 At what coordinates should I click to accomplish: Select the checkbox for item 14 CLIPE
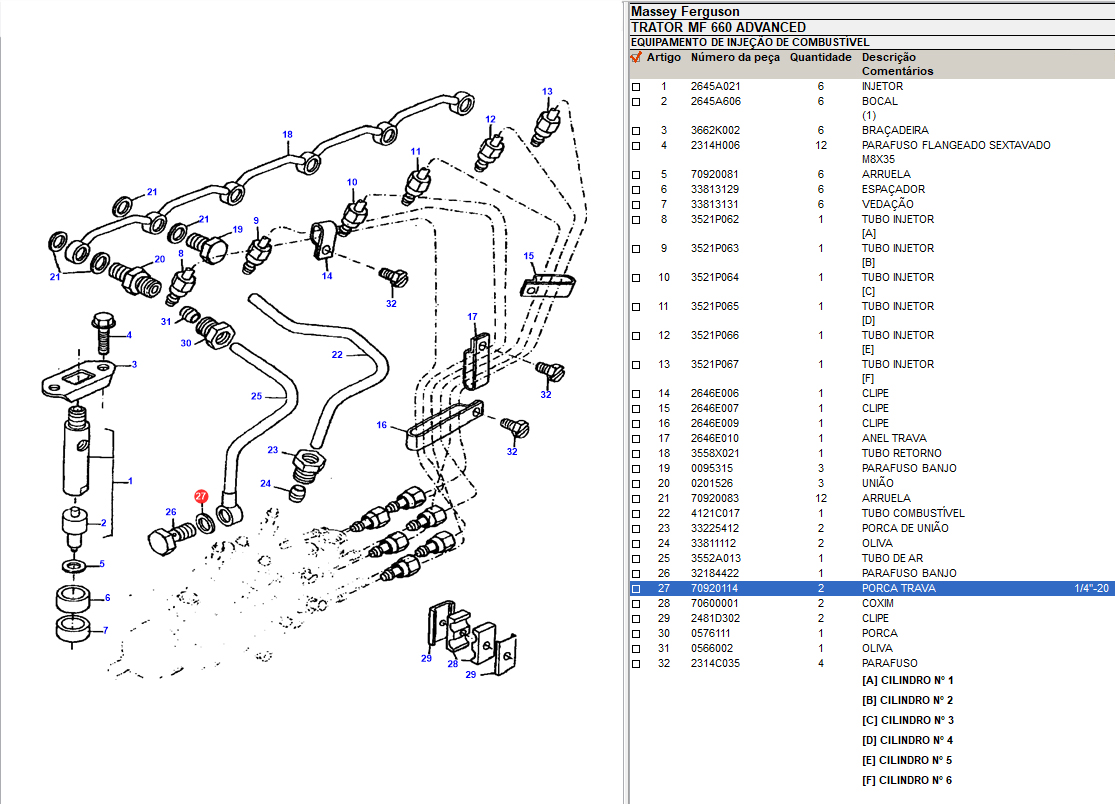pos(636,394)
